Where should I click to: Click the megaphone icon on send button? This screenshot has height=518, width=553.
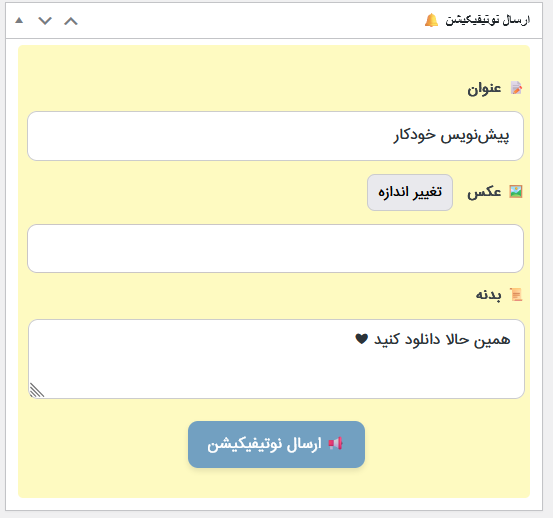[x=335, y=444]
